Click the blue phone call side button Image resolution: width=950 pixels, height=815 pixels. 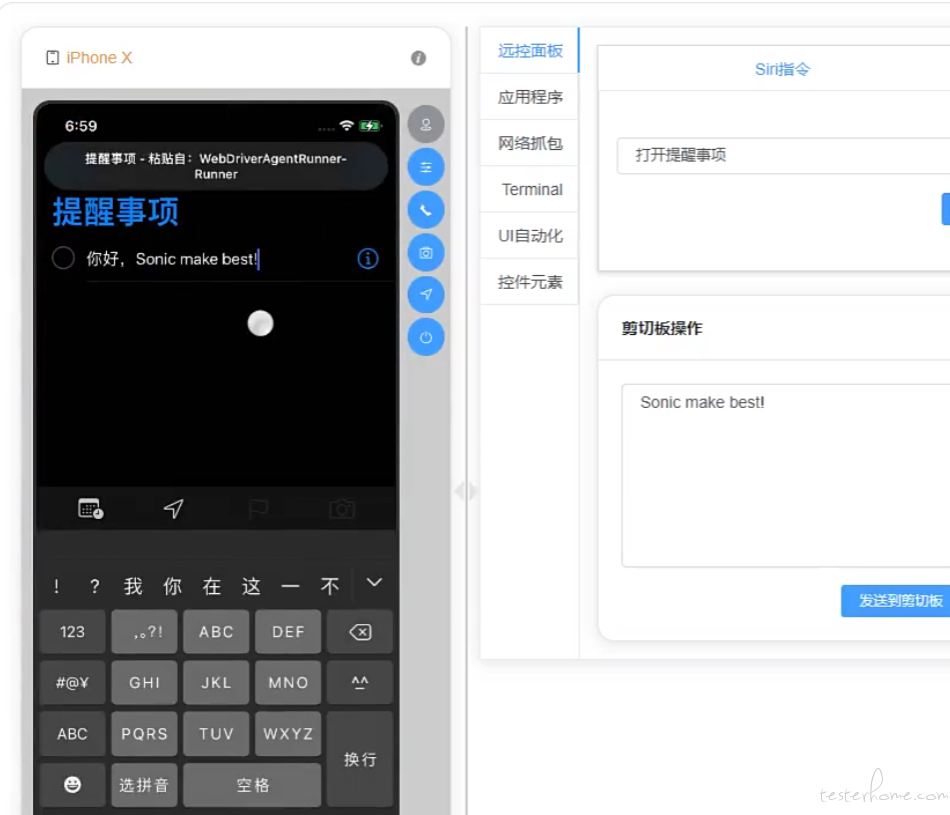click(x=426, y=210)
